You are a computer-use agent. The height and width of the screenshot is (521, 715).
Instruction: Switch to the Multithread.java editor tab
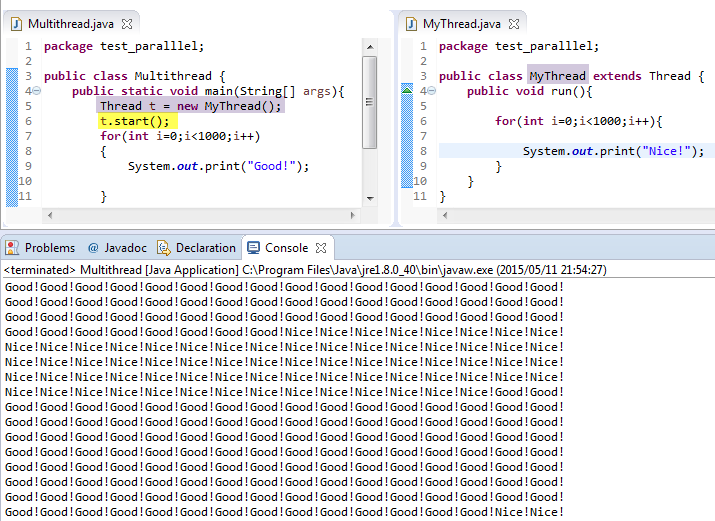click(71, 24)
